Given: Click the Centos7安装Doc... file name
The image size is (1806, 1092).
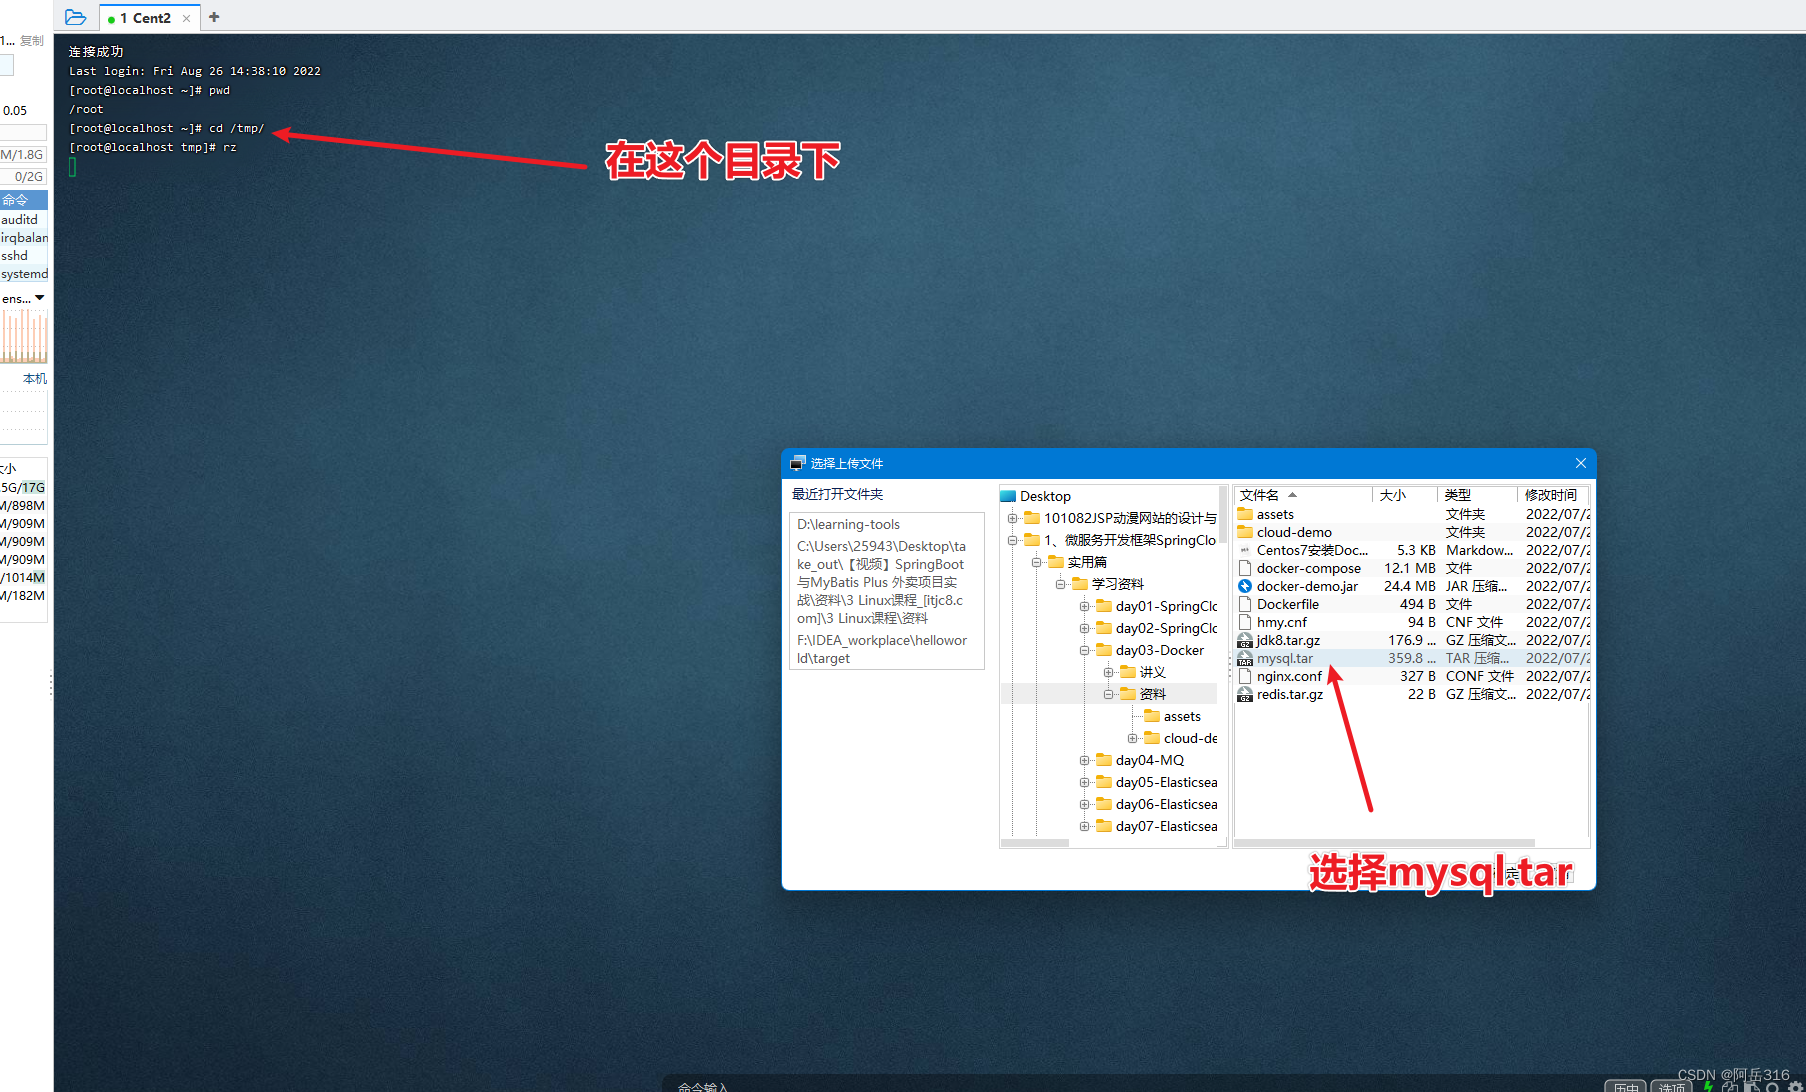Looking at the screenshot, I should [1312, 550].
